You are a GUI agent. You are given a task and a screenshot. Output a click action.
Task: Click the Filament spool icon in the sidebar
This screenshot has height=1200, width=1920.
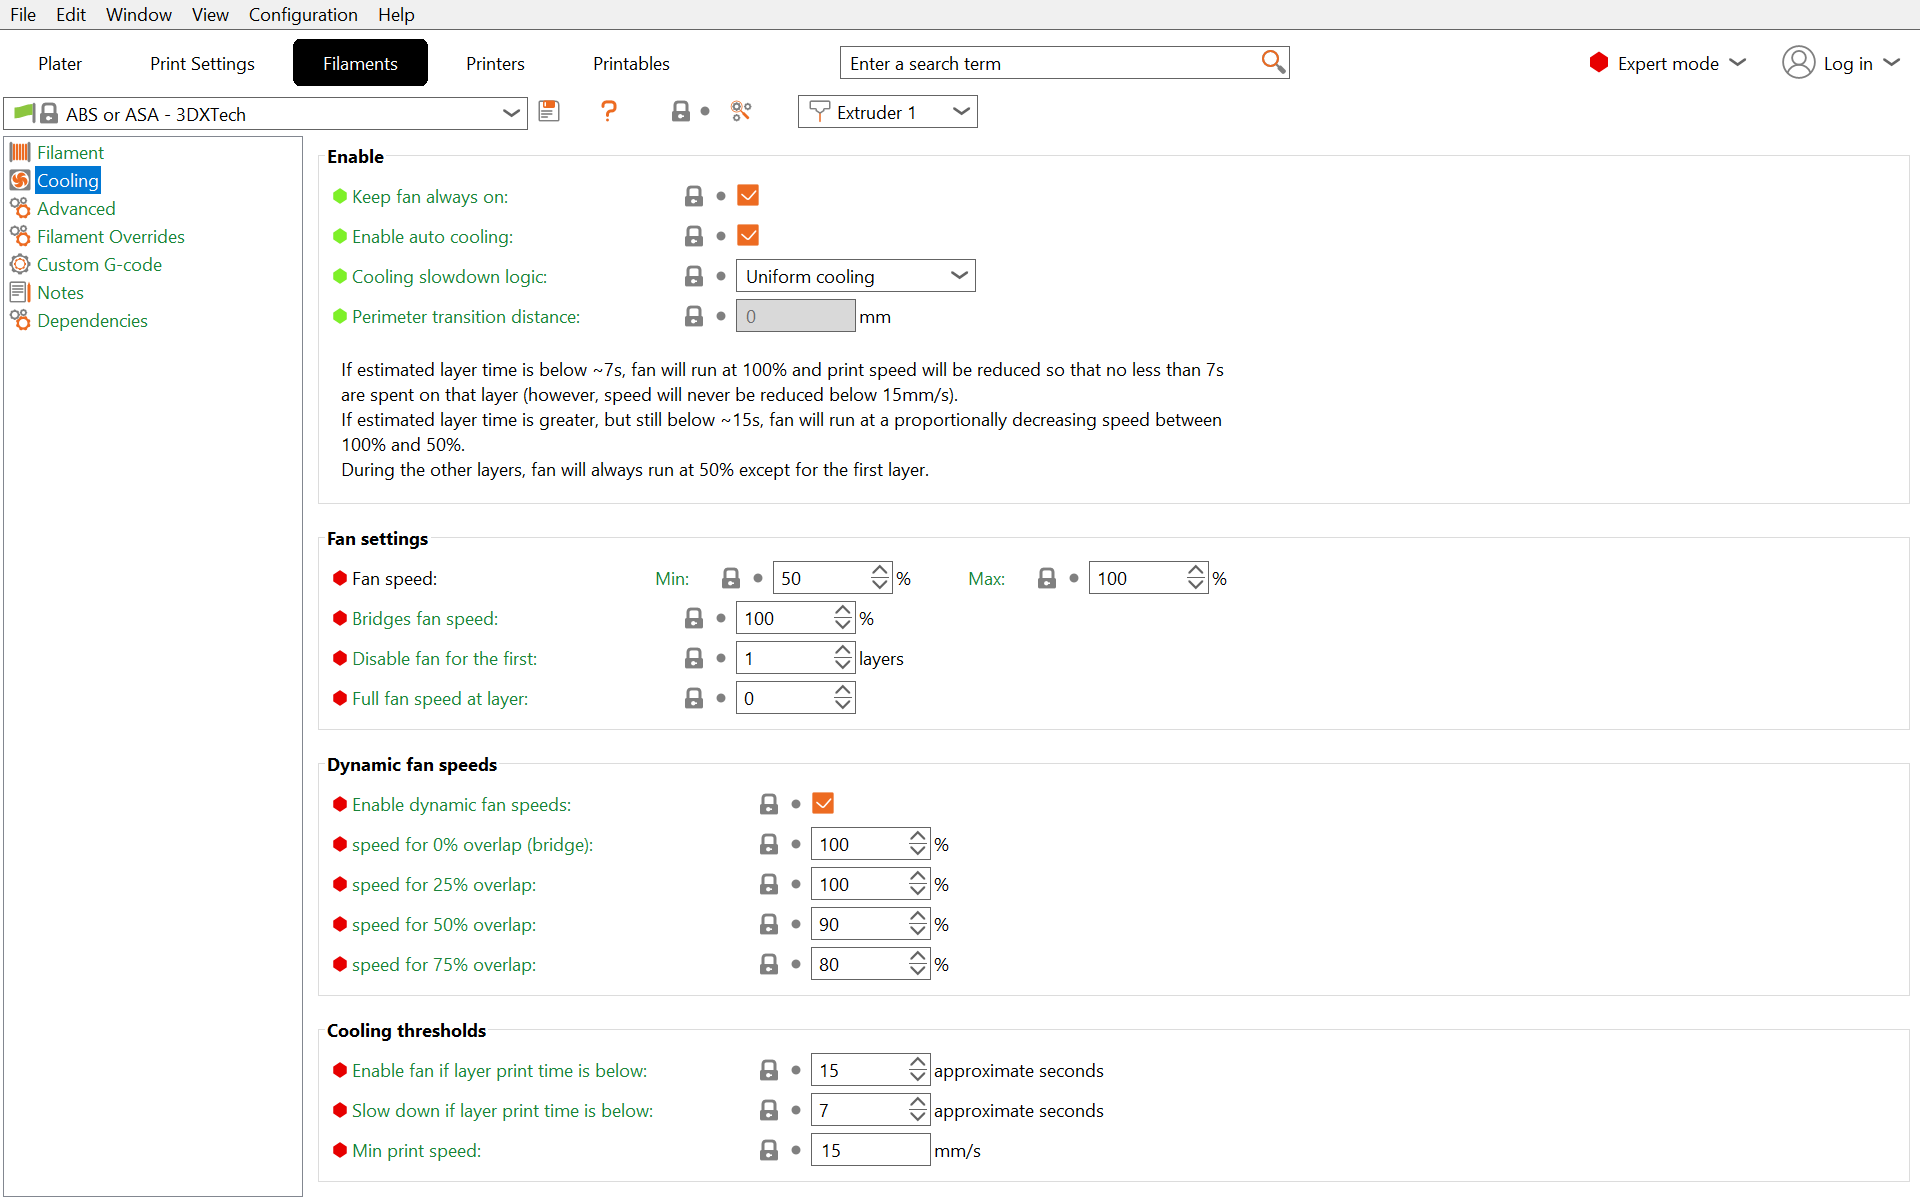click(x=20, y=152)
